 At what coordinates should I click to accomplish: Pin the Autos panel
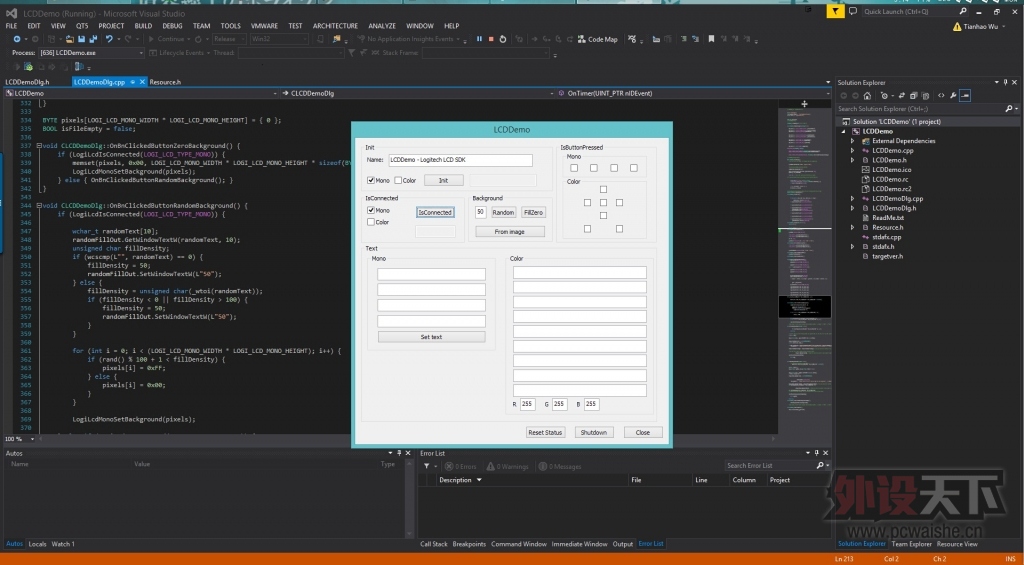399,453
